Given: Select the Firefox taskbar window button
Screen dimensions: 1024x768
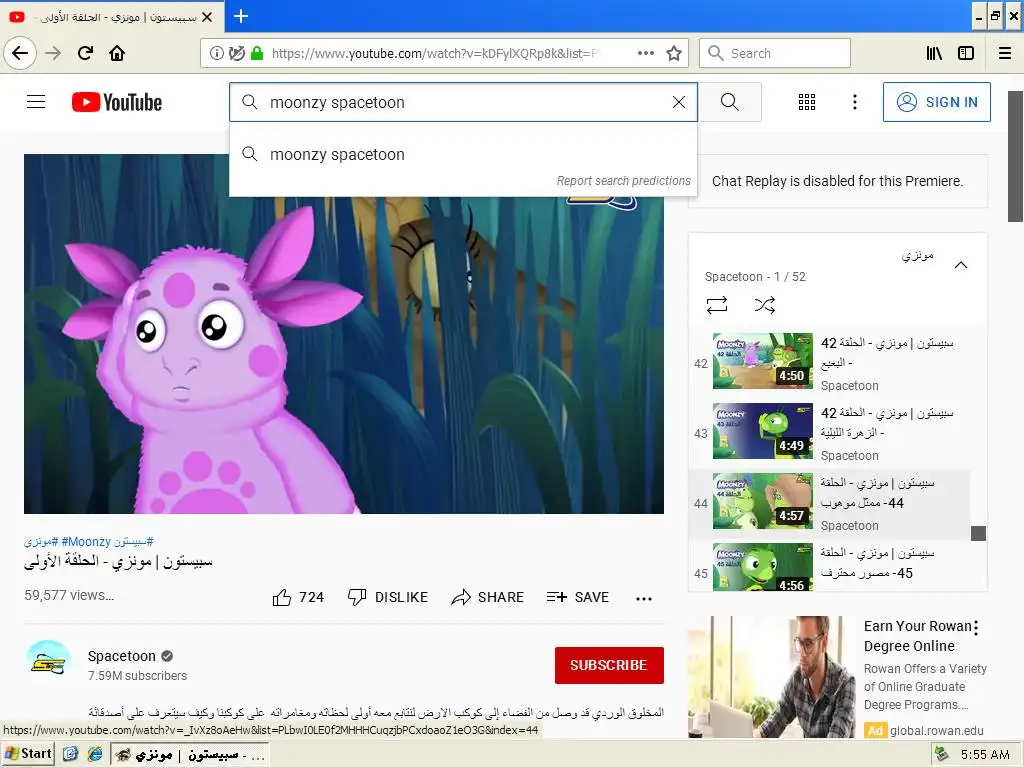Looking at the screenshot, I should tap(190, 755).
